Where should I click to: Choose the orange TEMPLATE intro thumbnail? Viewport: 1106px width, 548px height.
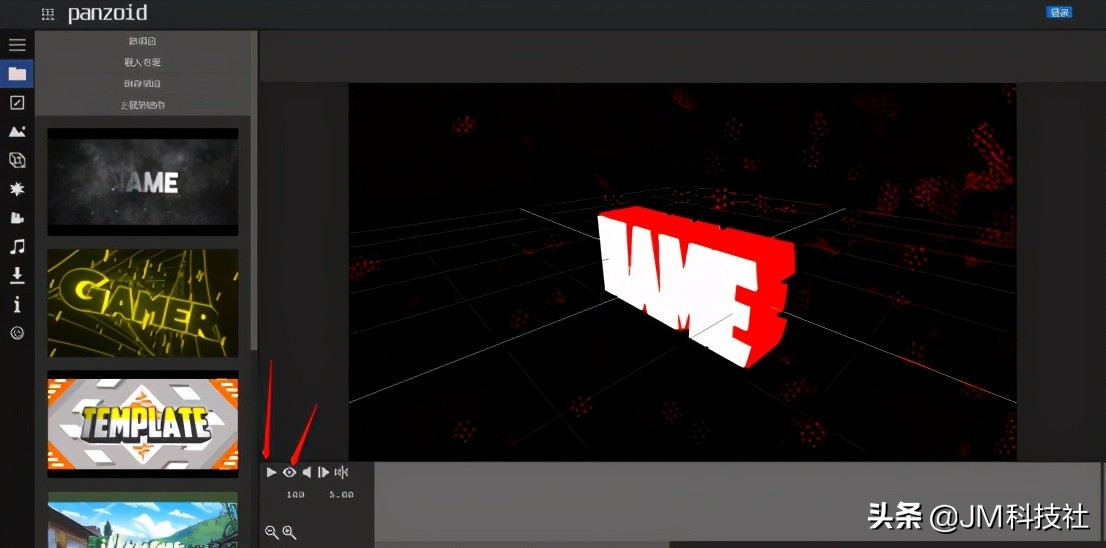pos(143,424)
